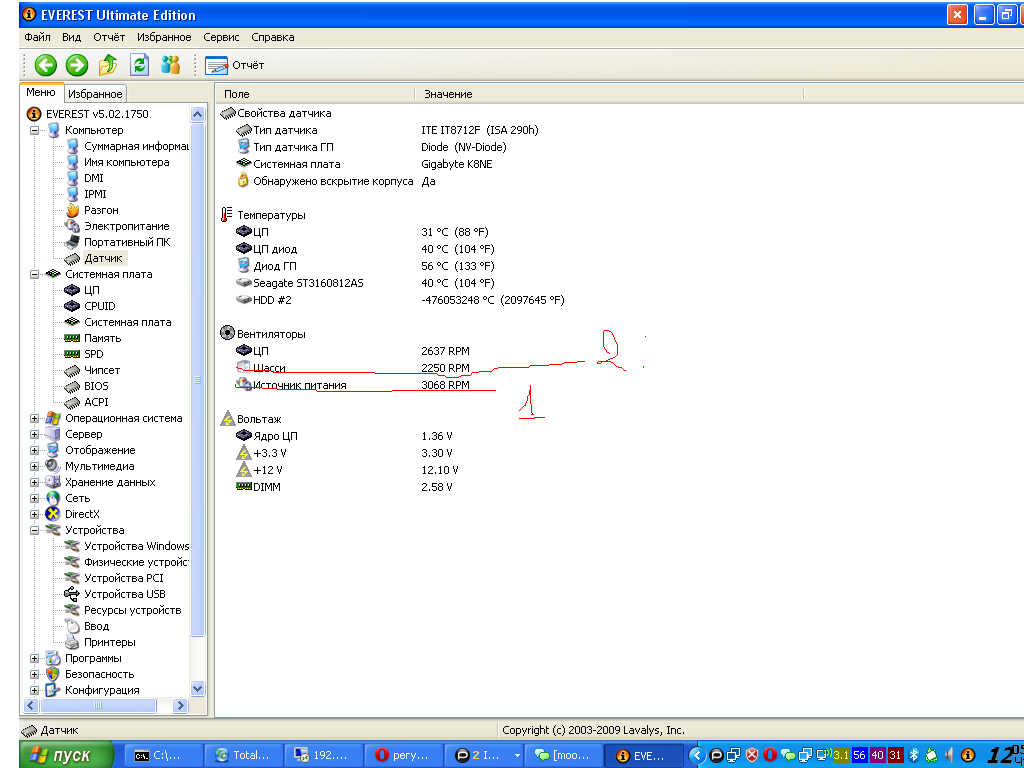Image resolution: width=1024 pixels, height=768 pixels.
Task: Open the Файл menu
Action: (37, 37)
